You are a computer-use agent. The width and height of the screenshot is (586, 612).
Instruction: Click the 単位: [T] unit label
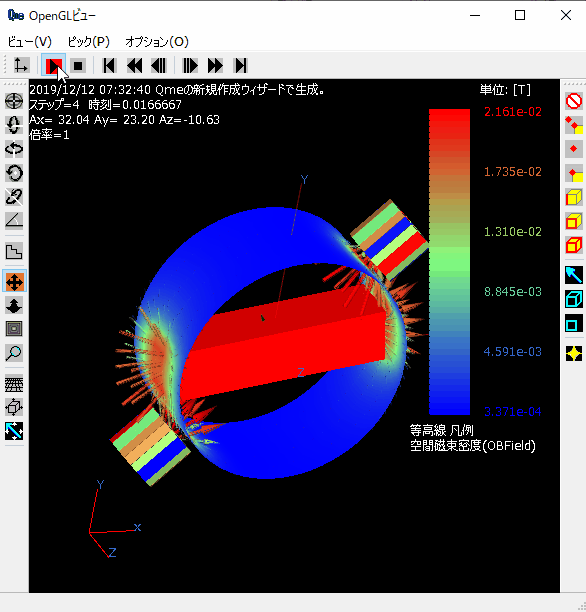[x=505, y=90]
